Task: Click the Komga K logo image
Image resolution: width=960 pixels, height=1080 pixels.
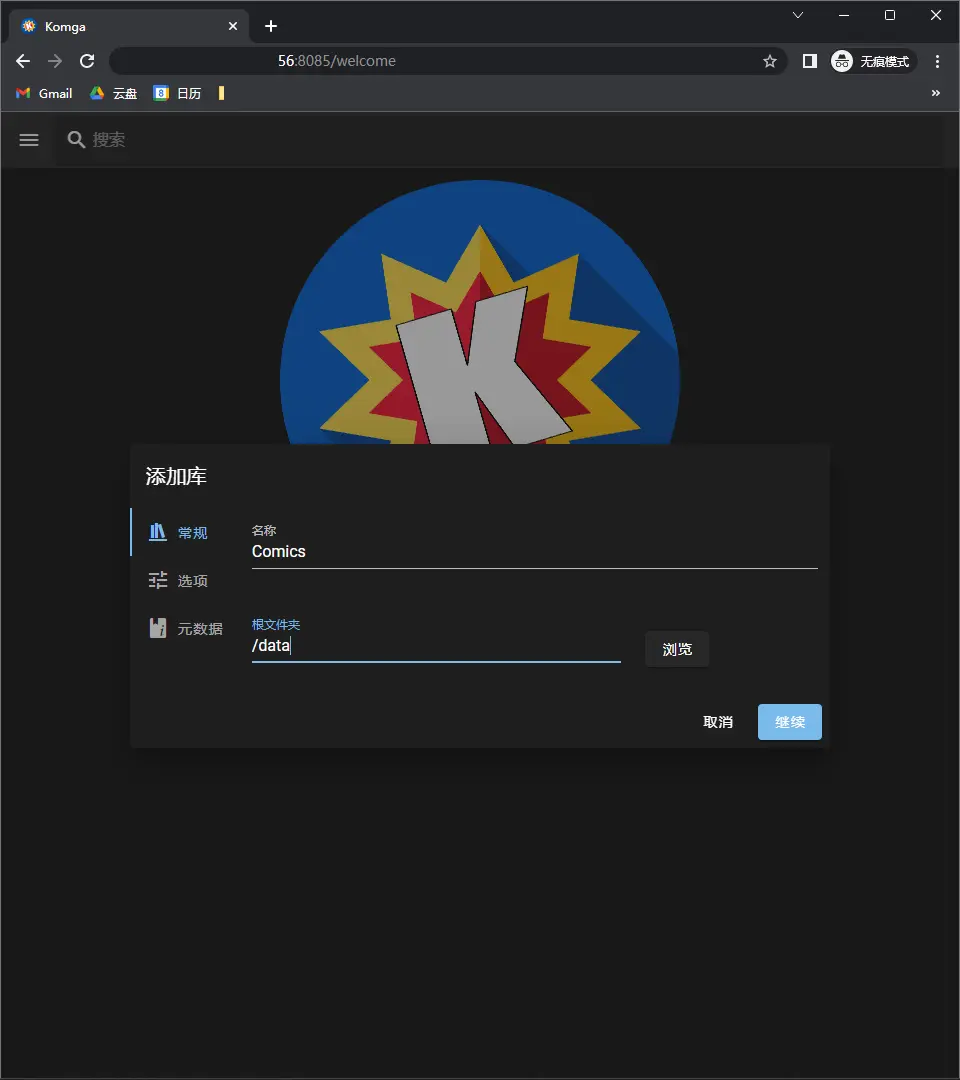Action: click(480, 312)
